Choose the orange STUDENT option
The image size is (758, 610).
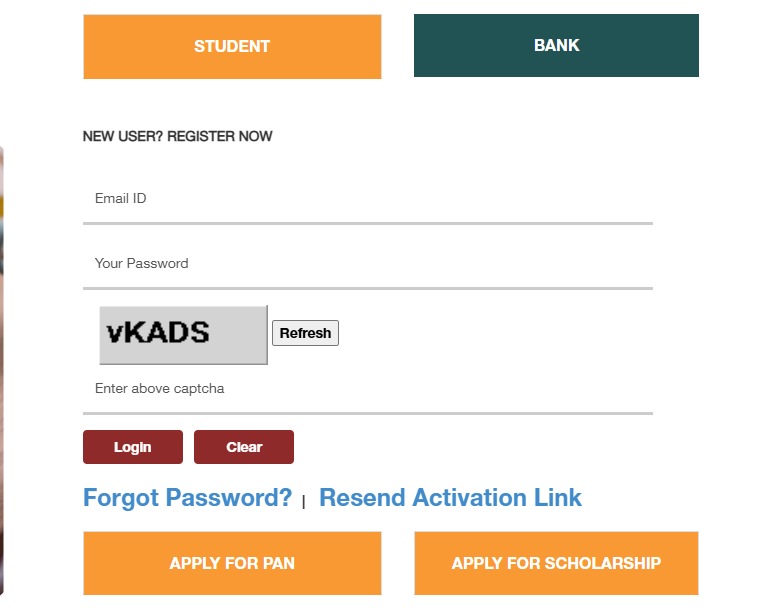[232, 46]
